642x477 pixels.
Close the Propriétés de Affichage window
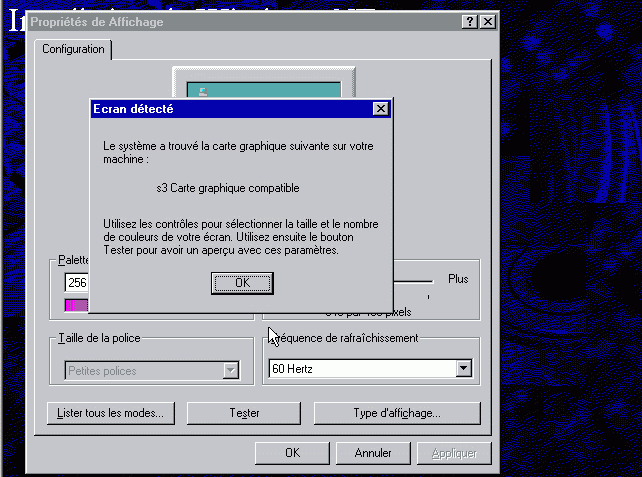click(488, 22)
